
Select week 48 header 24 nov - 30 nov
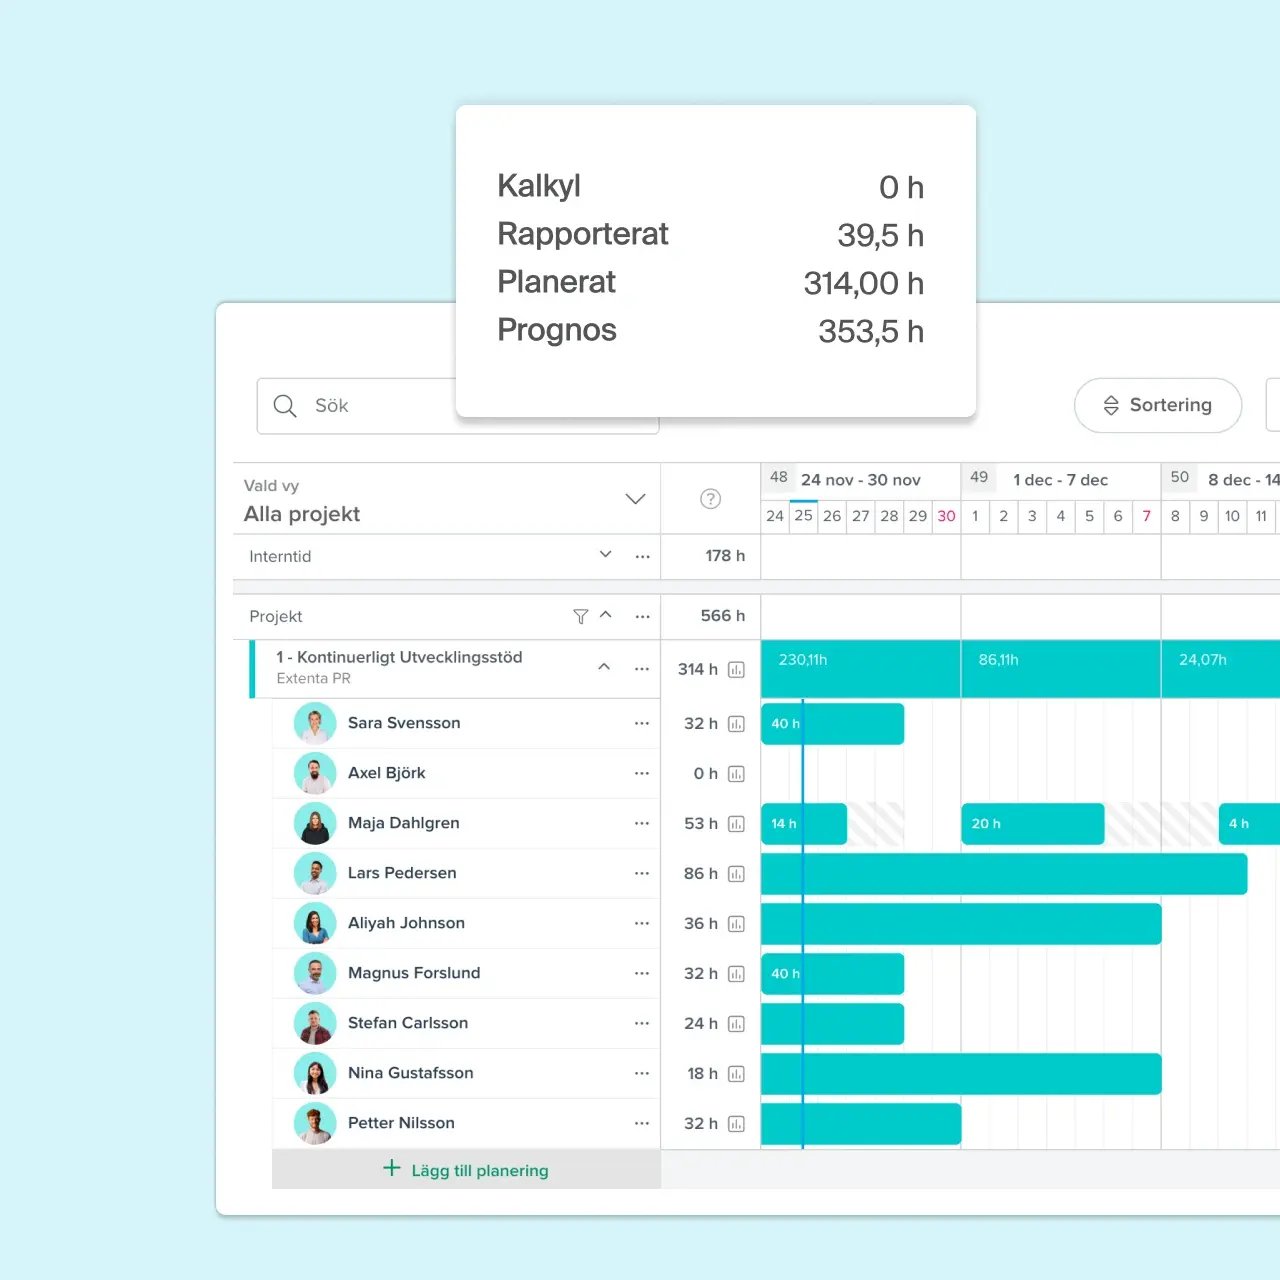pos(860,480)
